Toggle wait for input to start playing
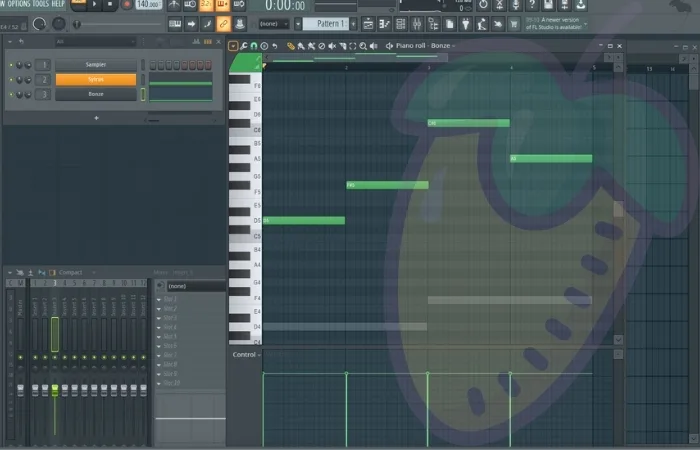The height and width of the screenshot is (450, 700). (190, 4)
